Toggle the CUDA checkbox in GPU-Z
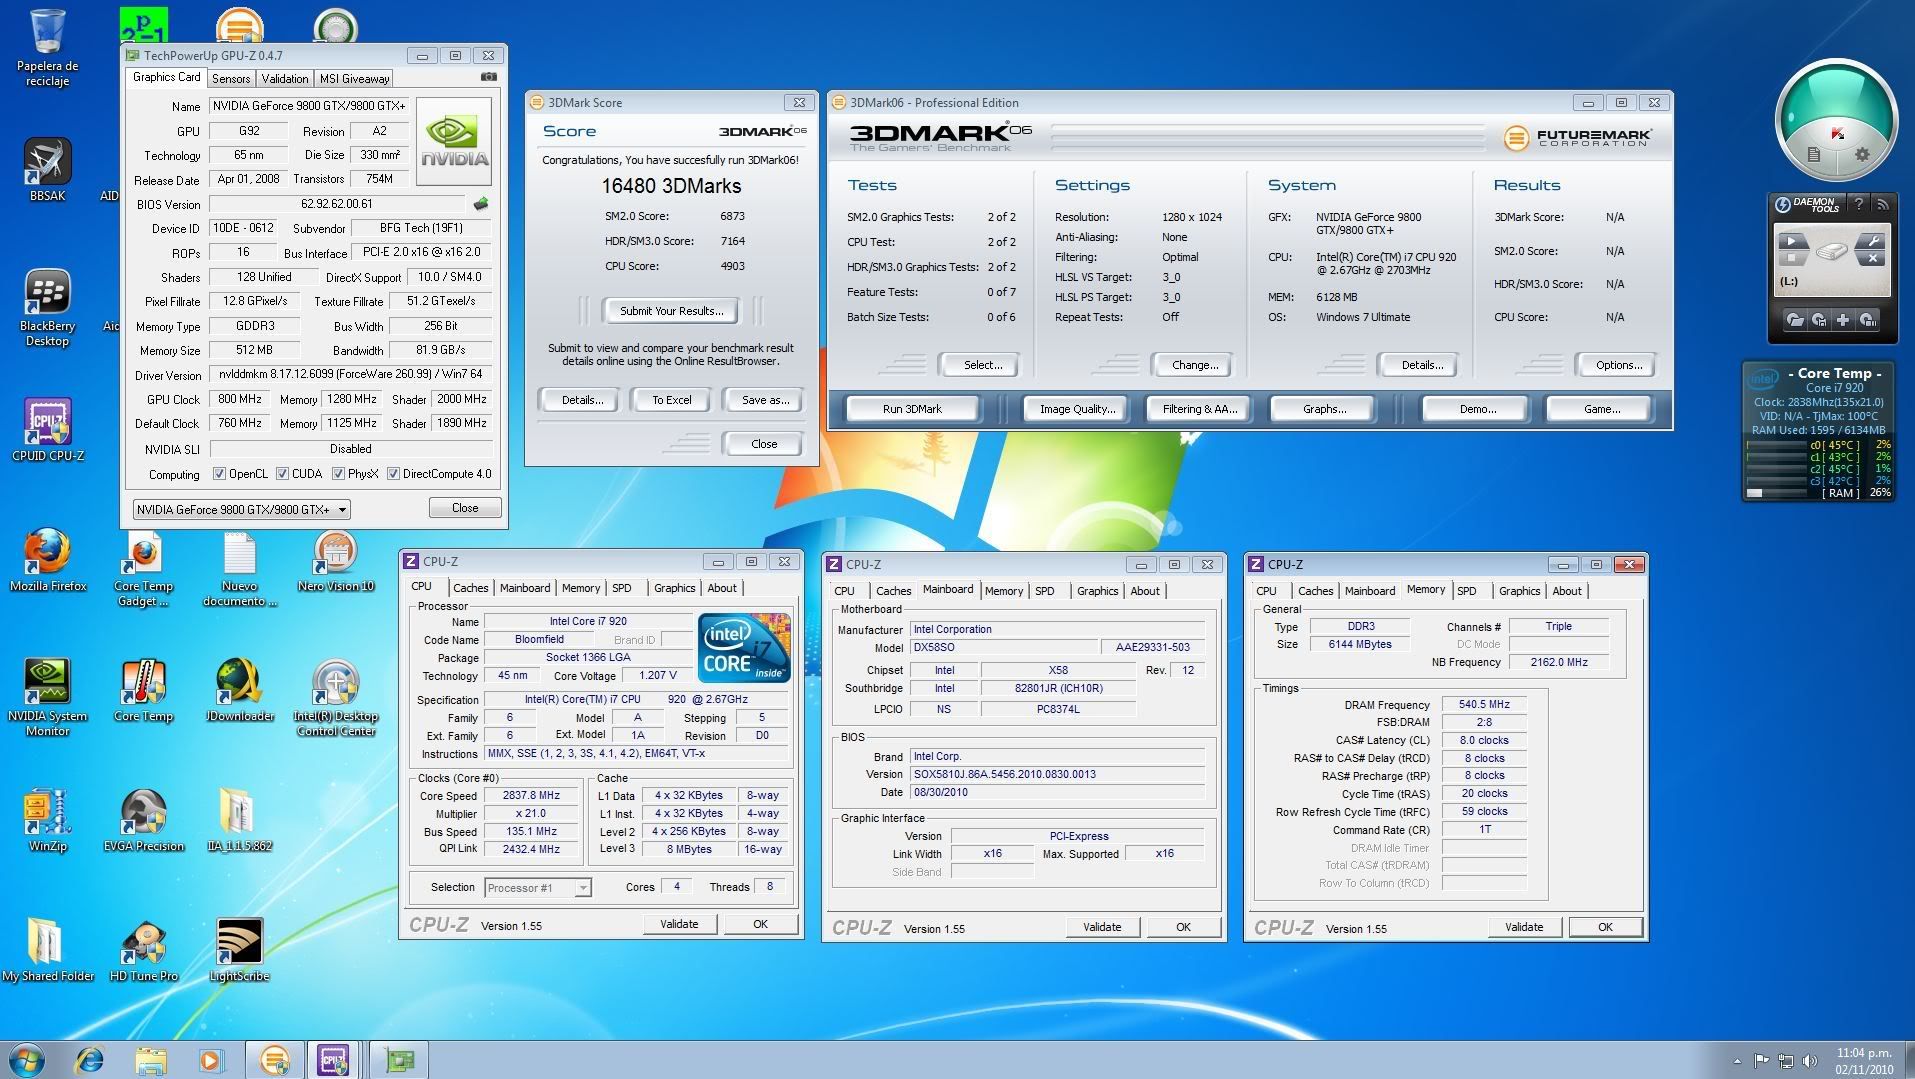The image size is (1915, 1079). click(282, 474)
